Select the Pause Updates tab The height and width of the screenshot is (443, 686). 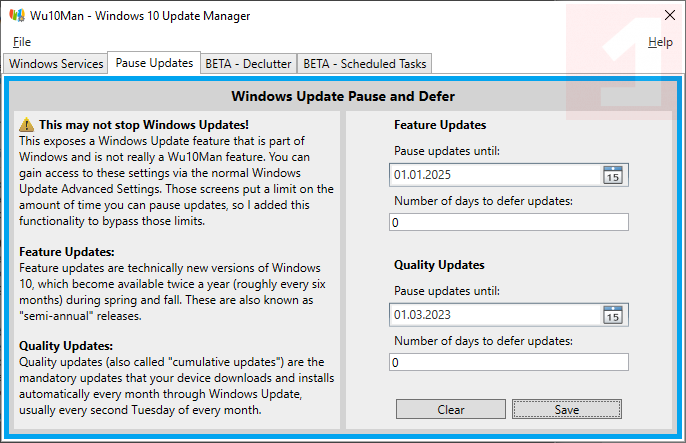(154, 63)
